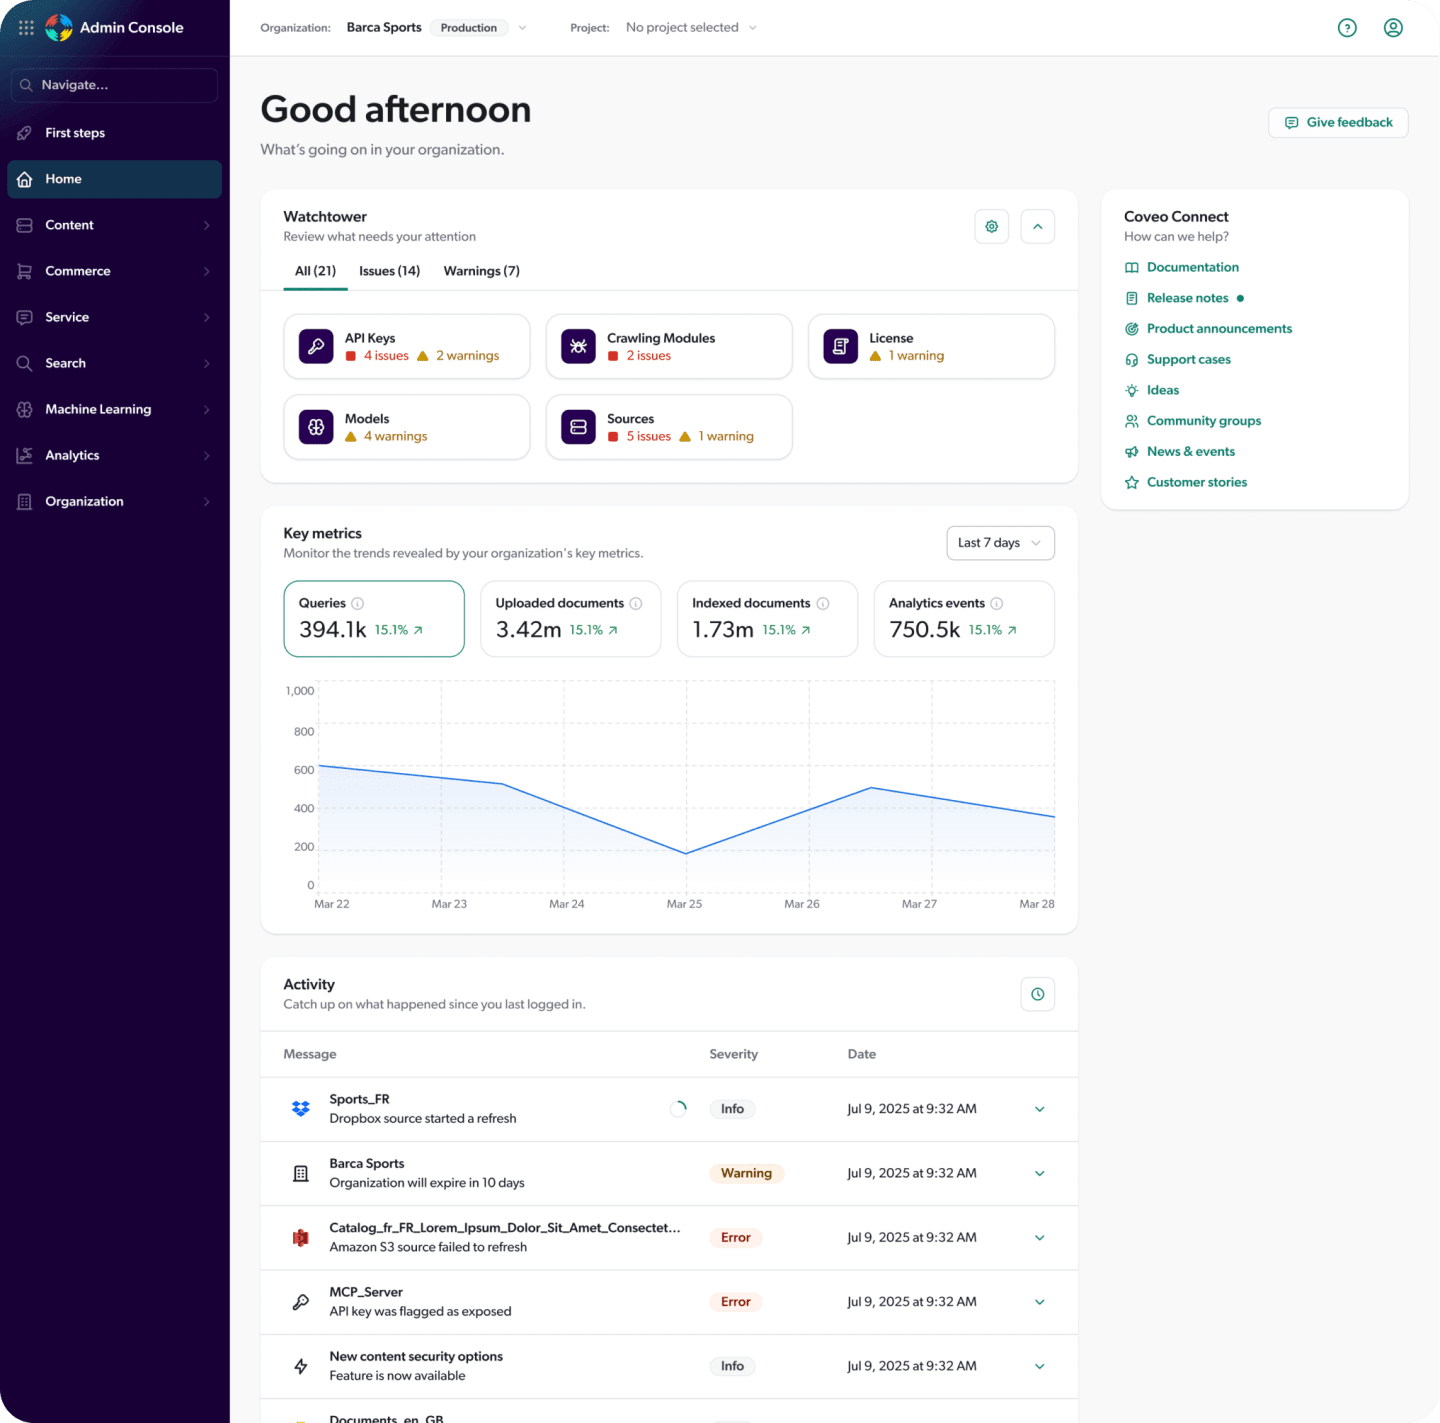Open the Support cases link
The image size is (1440, 1423).
tap(1189, 360)
